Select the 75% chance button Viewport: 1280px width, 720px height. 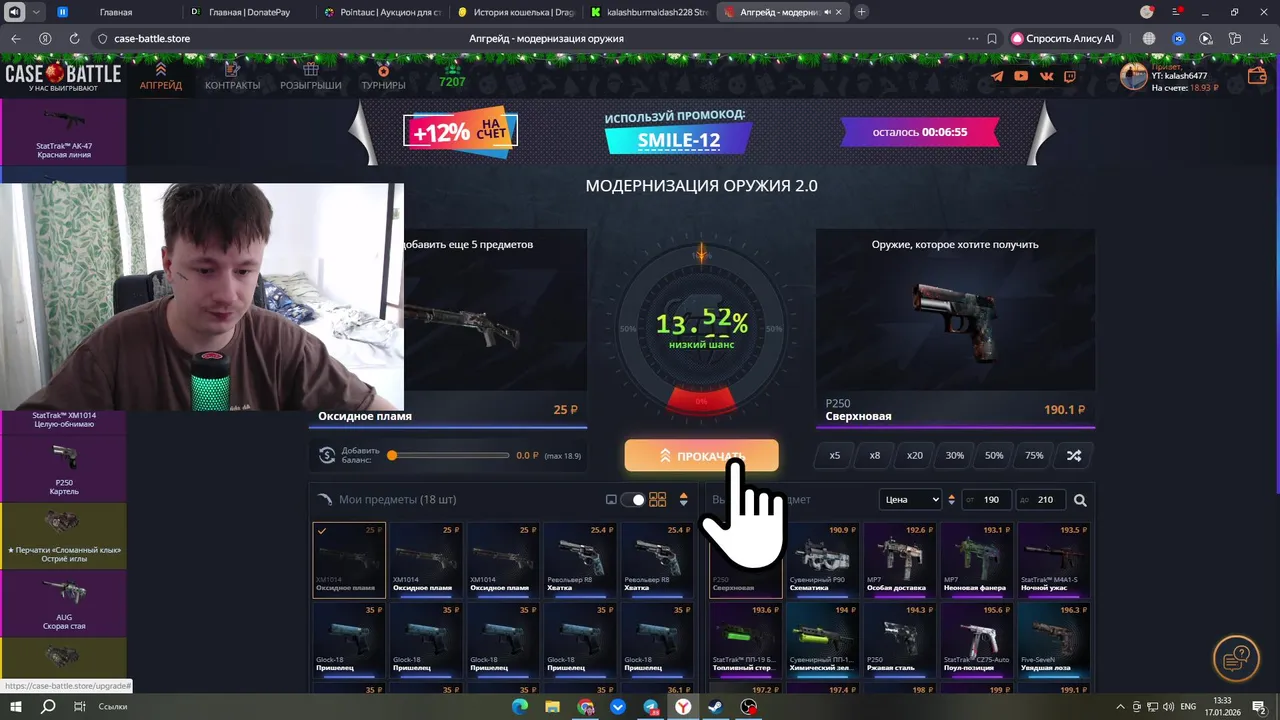coord(1034,455)
